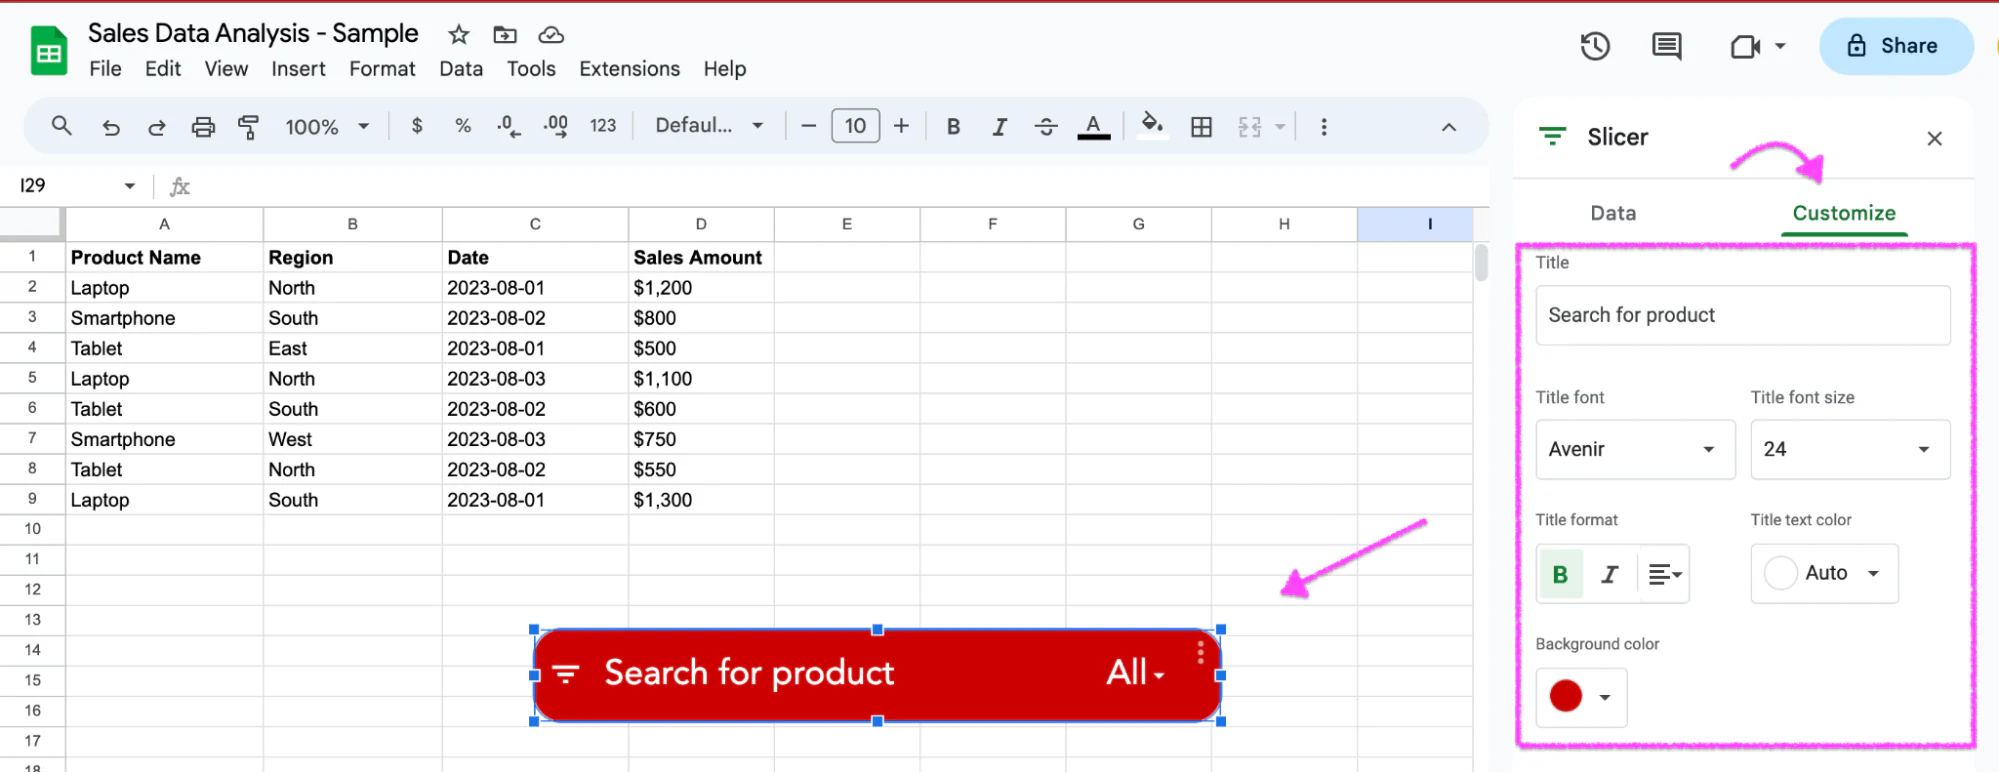Open version history clock icon
Image resolution: width=1999 pixels, height=773 pixels.
1595,46
